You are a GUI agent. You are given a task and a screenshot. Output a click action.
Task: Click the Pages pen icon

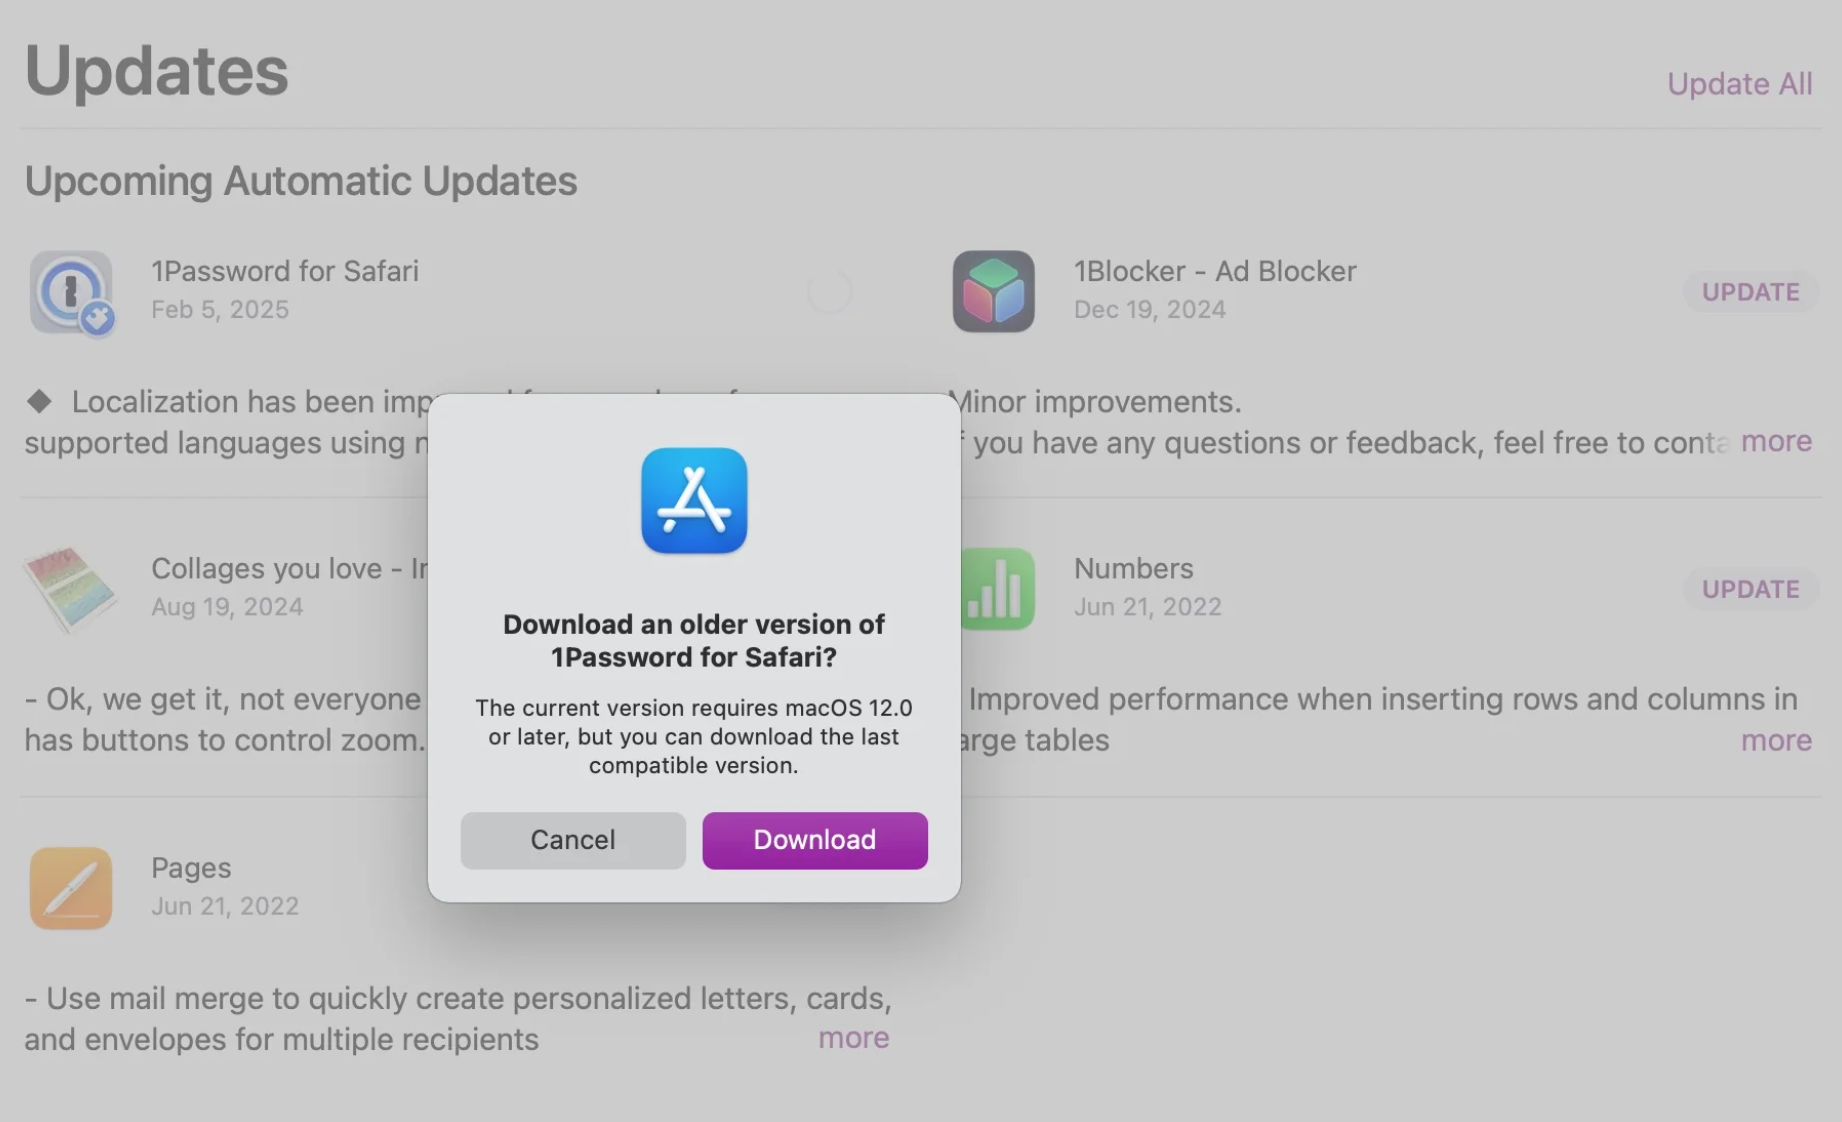(x=71, y=888)
